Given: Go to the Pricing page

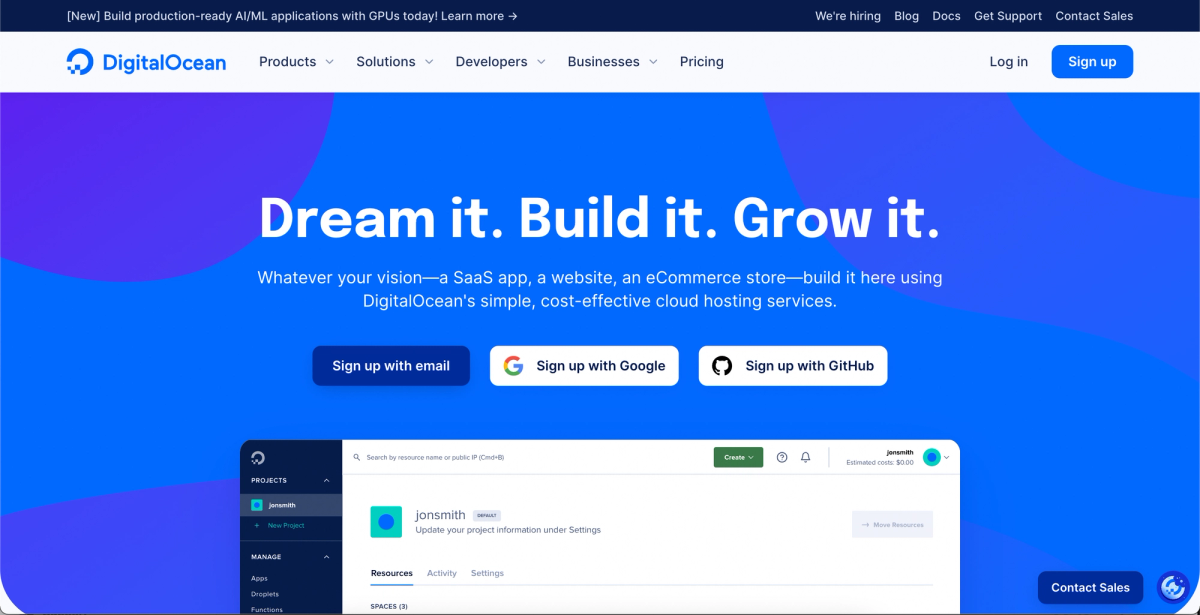Looking at the screenshot, I should click(x=702, y=62).
